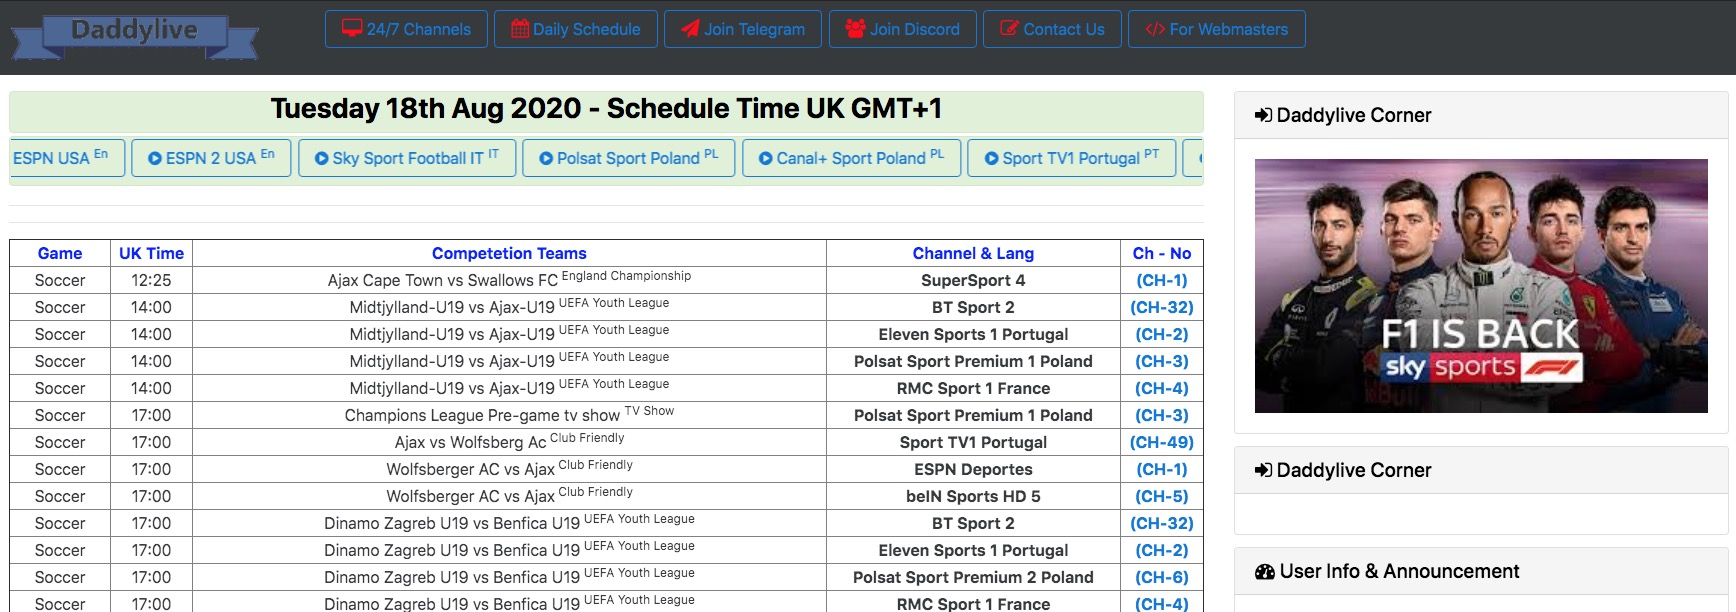Open the Polsat Sport Poland channel
This screenshot has height=612, width=1736.
tap(628, 158)
